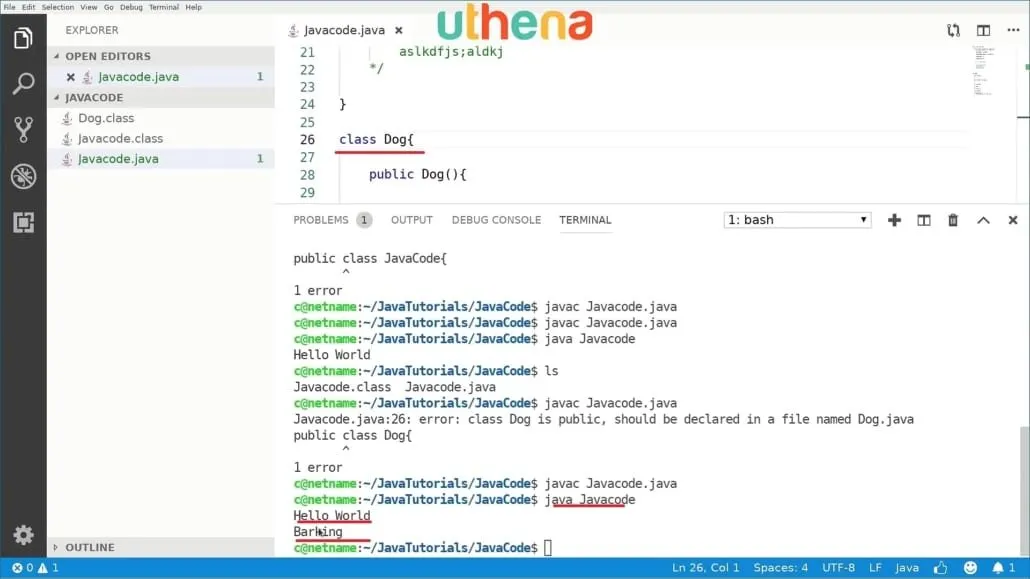Click the EXPLORER panel title
This screenshot has width=1030, height=579.
point(92,30)
